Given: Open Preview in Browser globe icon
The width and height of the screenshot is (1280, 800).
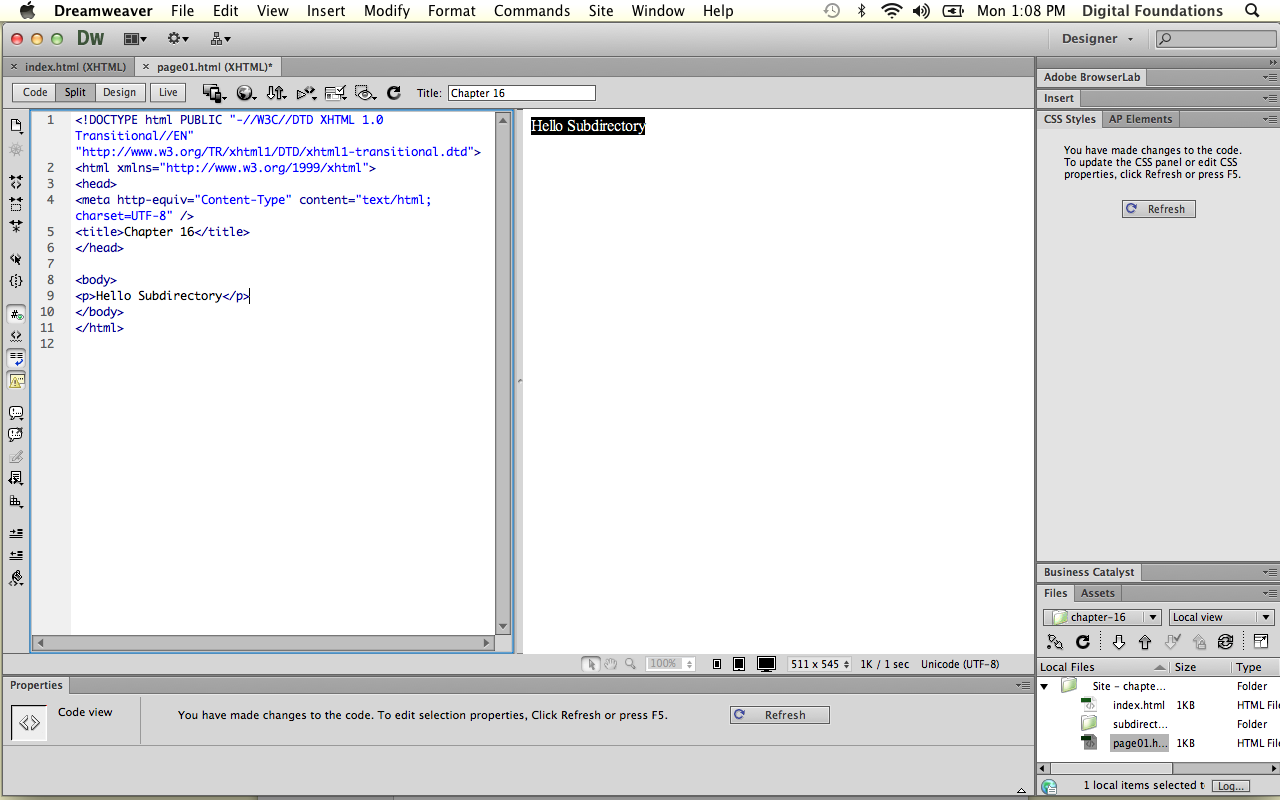Looking at the screenshot, I should (x=246, y=92).
